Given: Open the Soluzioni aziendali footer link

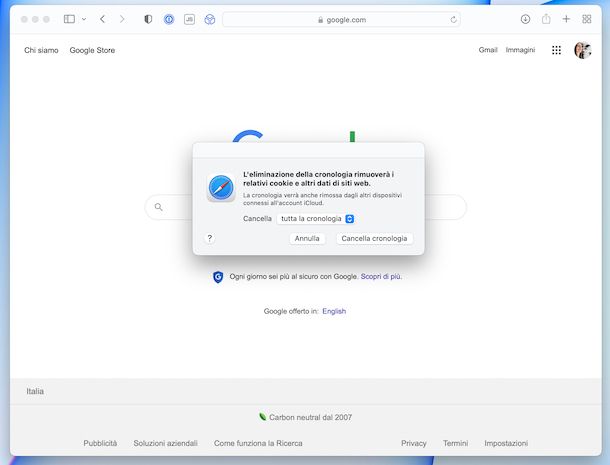Looking at the screenshot, I should tap(165, 443).
